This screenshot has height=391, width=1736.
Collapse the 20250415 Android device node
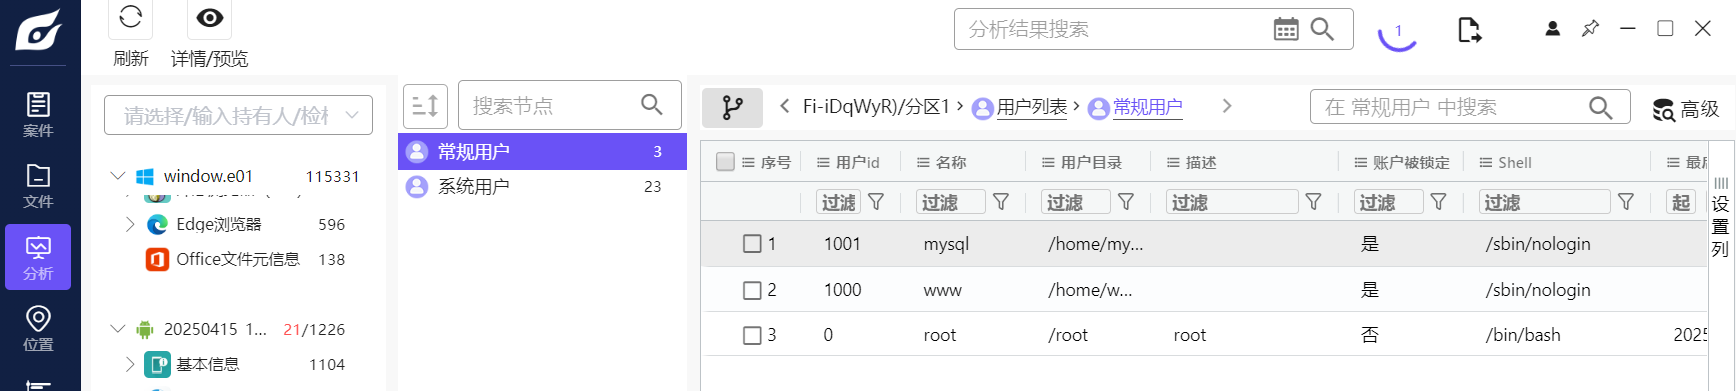[x=118, y=329]
